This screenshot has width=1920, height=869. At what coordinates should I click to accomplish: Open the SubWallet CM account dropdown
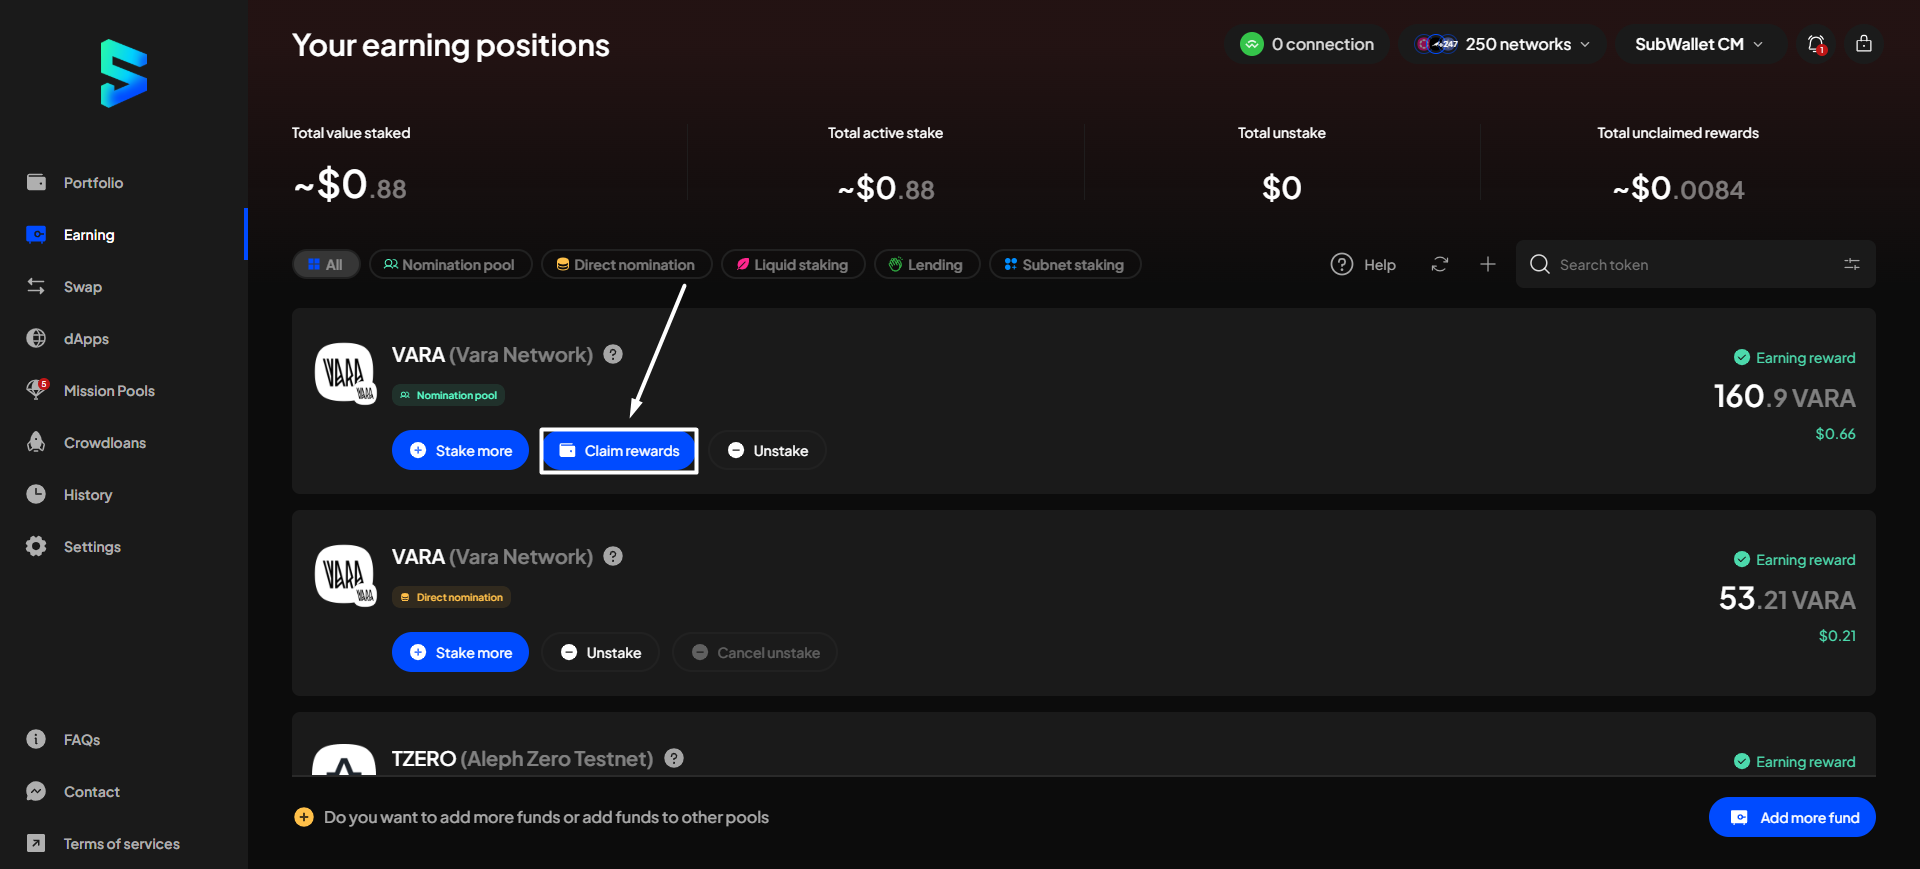(x=1699, y=44)
